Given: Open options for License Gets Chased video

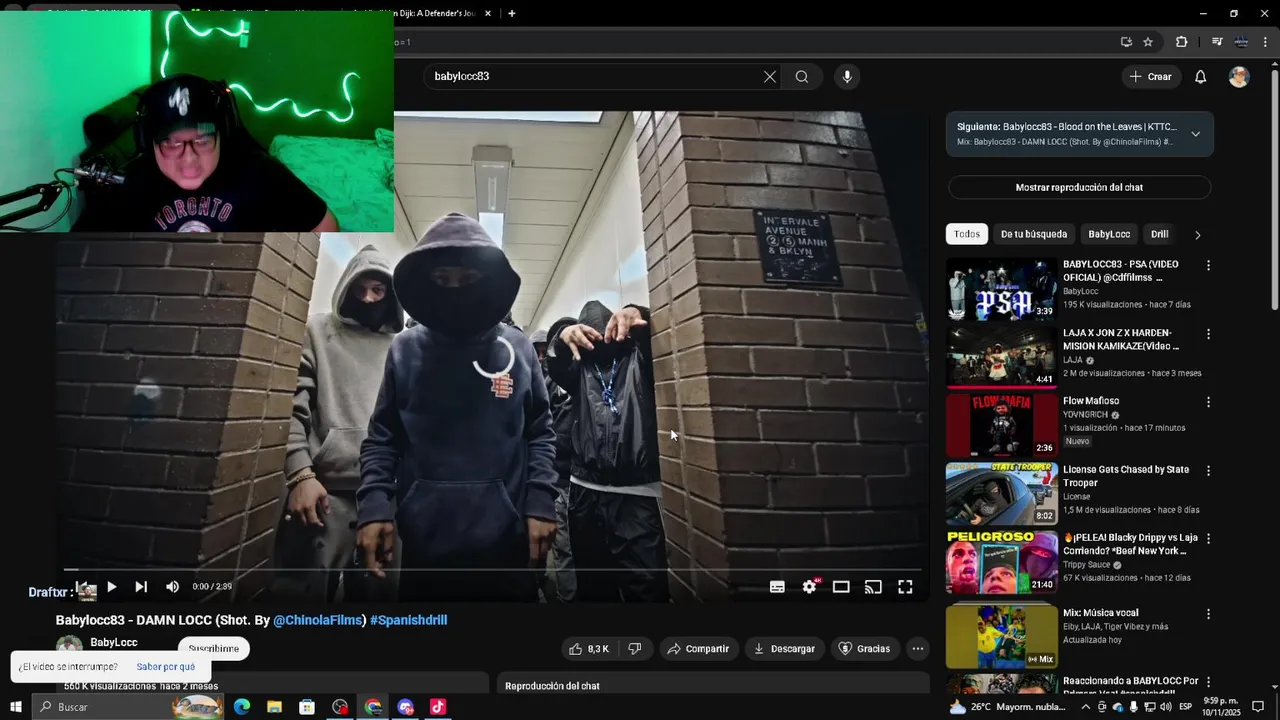Looking at the screenshot, I should click(1208, 470).
